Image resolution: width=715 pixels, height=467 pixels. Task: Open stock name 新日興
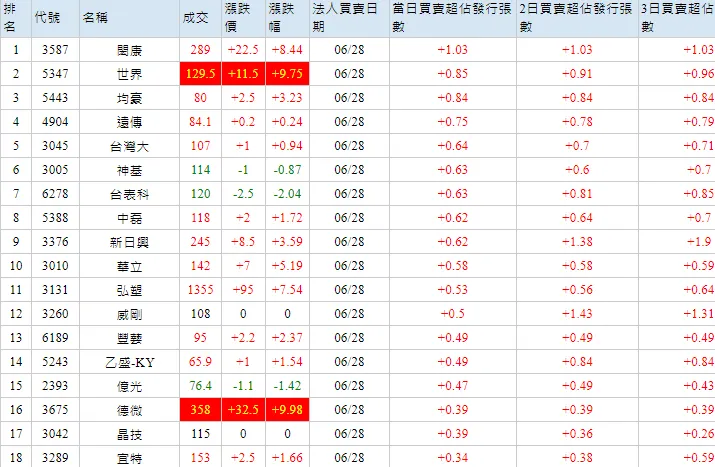[130, 242]
